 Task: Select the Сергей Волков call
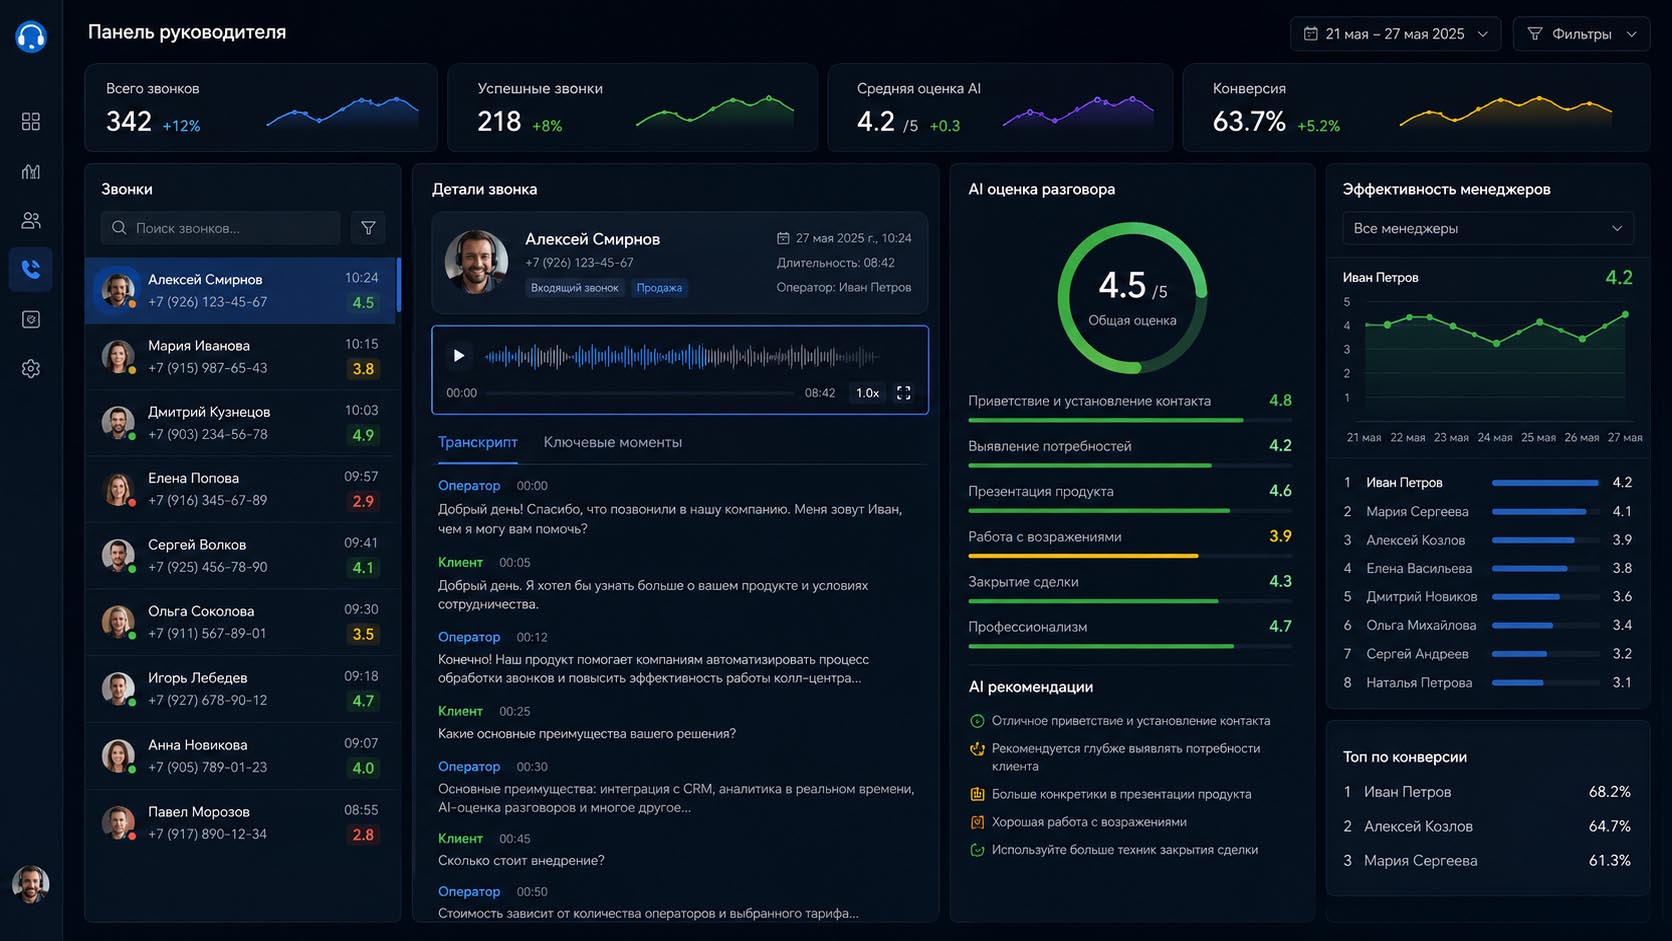(242, 556)
